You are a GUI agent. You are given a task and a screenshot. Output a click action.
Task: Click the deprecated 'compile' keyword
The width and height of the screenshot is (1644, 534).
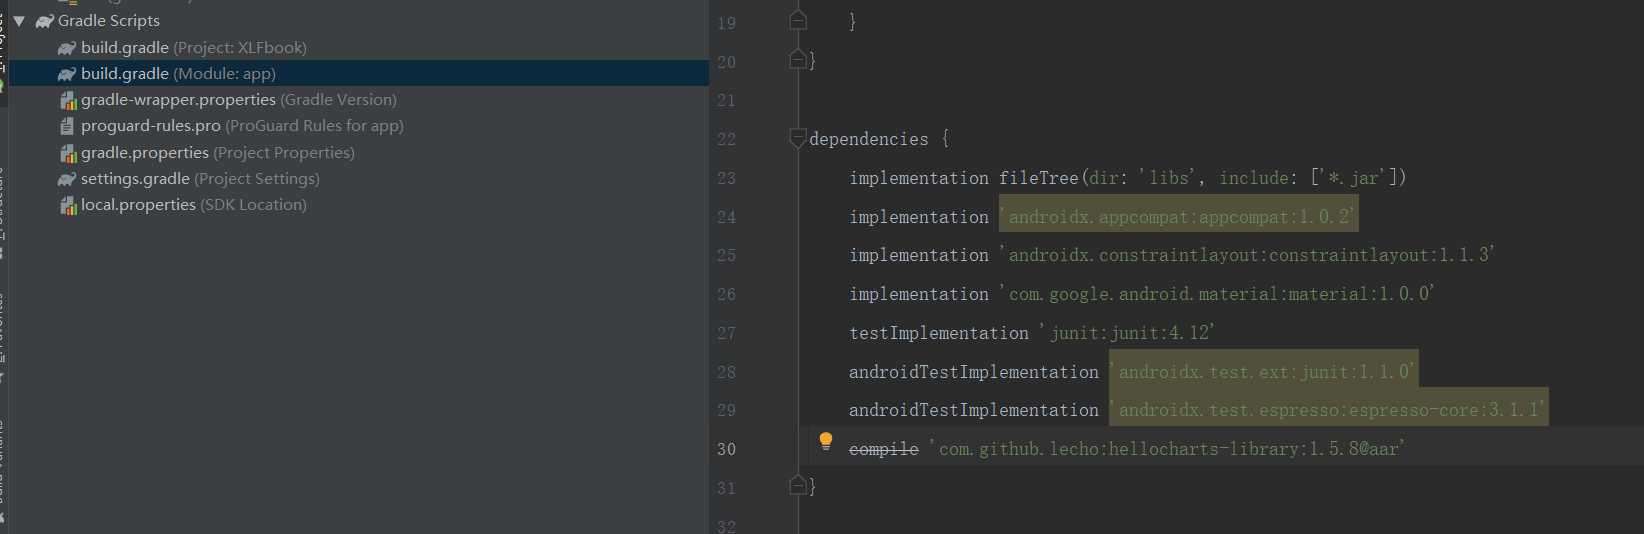coord(884,449)
